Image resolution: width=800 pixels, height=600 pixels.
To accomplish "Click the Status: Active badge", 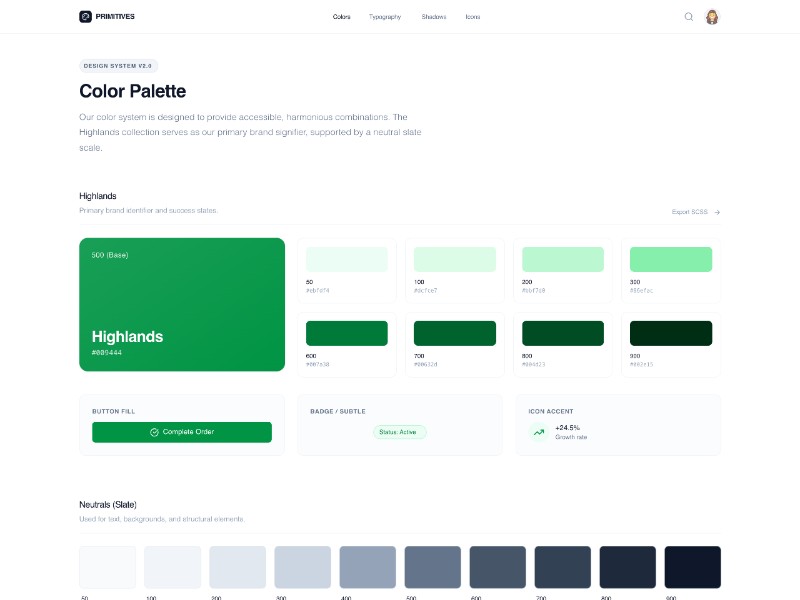I will 400,432.
